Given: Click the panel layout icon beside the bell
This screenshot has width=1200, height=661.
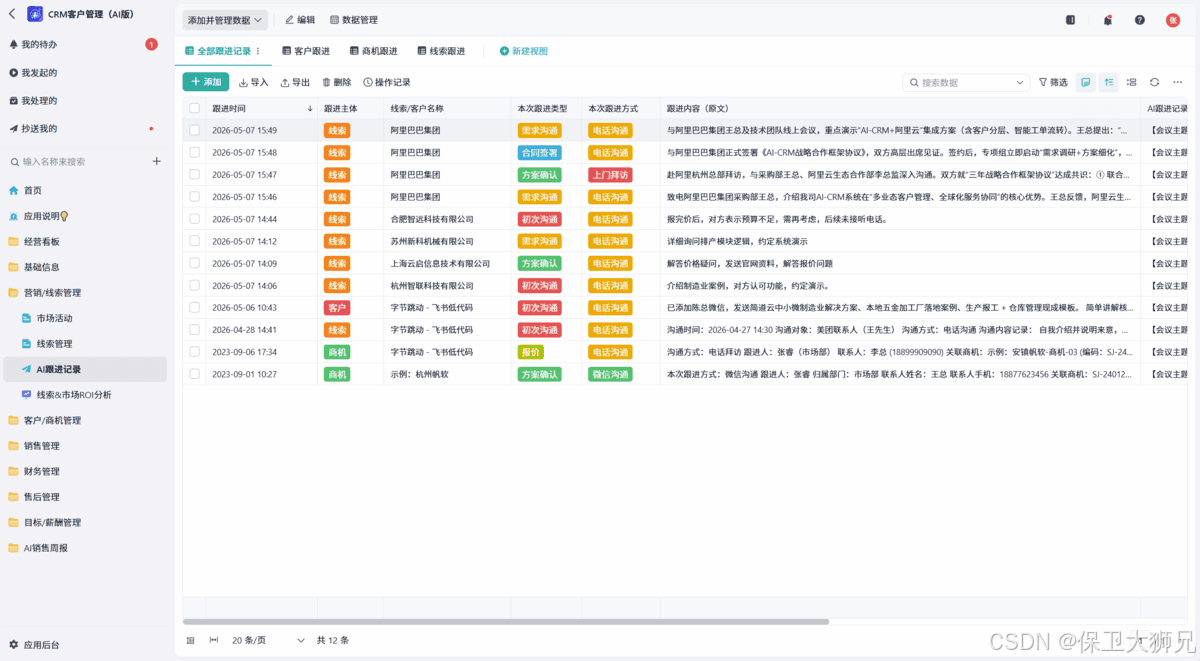Looking at the screenshot, I should tap(1070, 20).
